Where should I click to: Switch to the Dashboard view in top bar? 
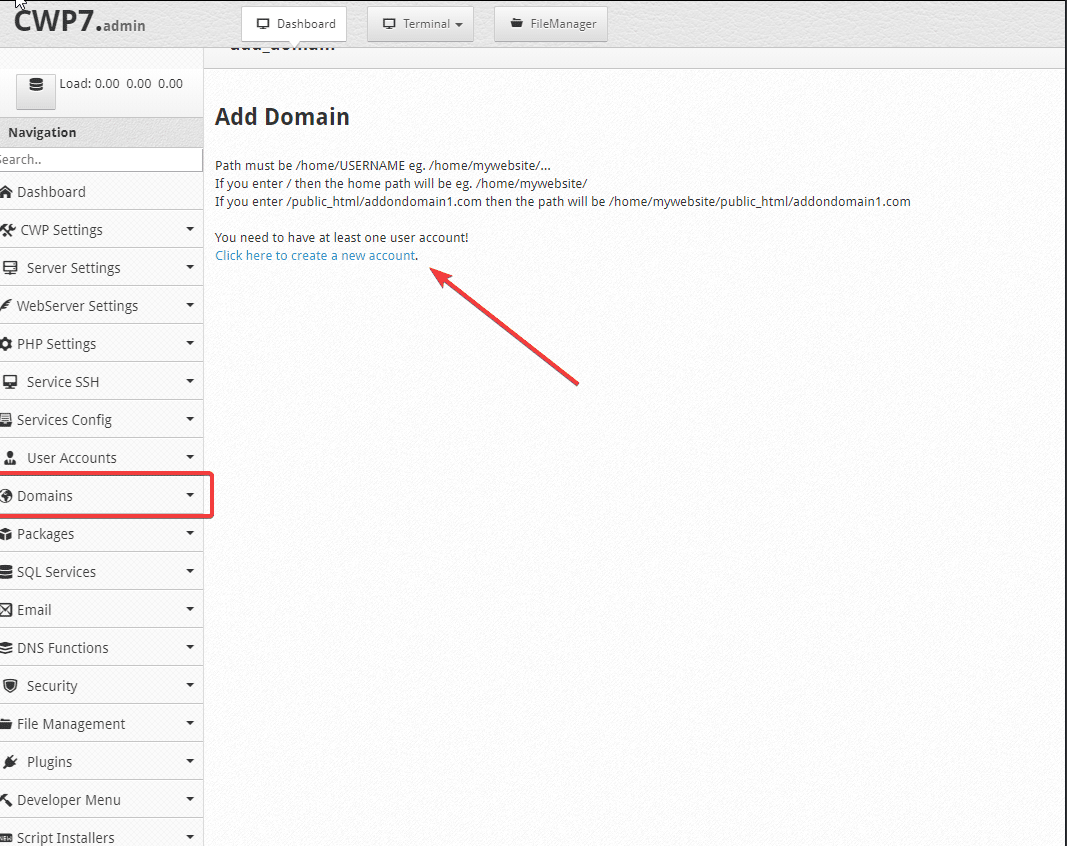293,23
